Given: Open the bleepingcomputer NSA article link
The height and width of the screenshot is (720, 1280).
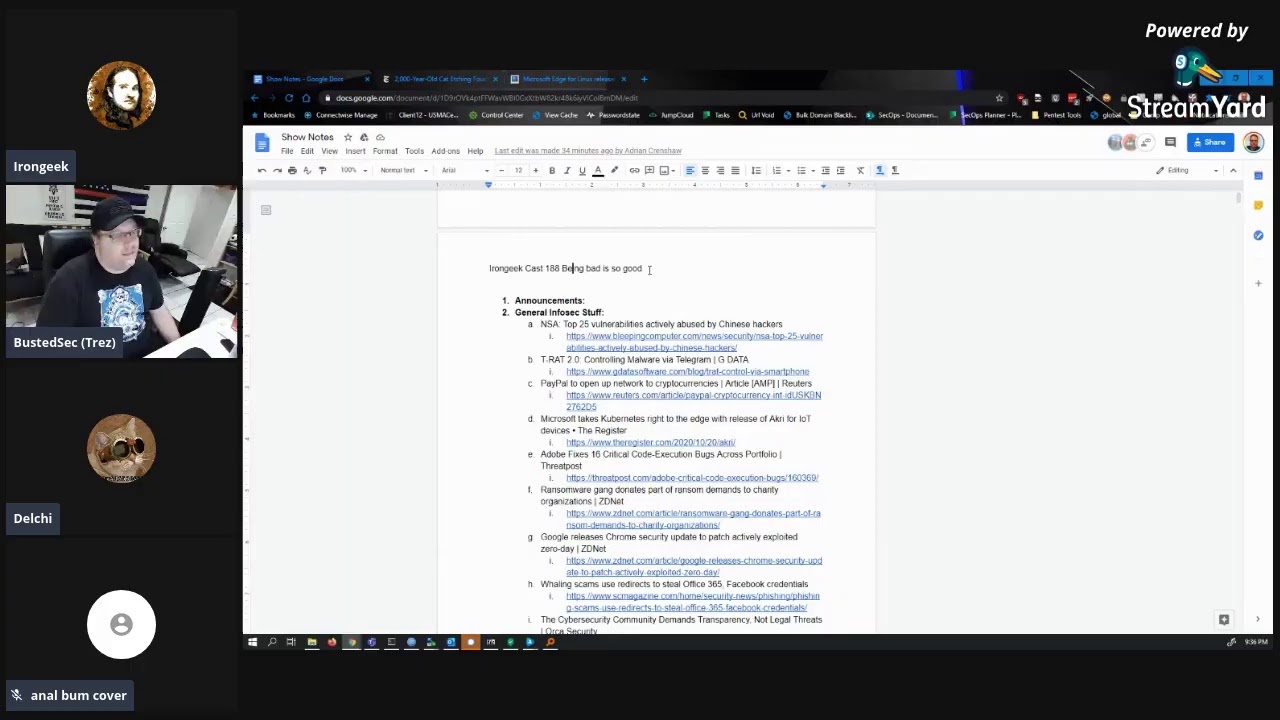Looking at the screenshot, I should click(x=694, y=342).
